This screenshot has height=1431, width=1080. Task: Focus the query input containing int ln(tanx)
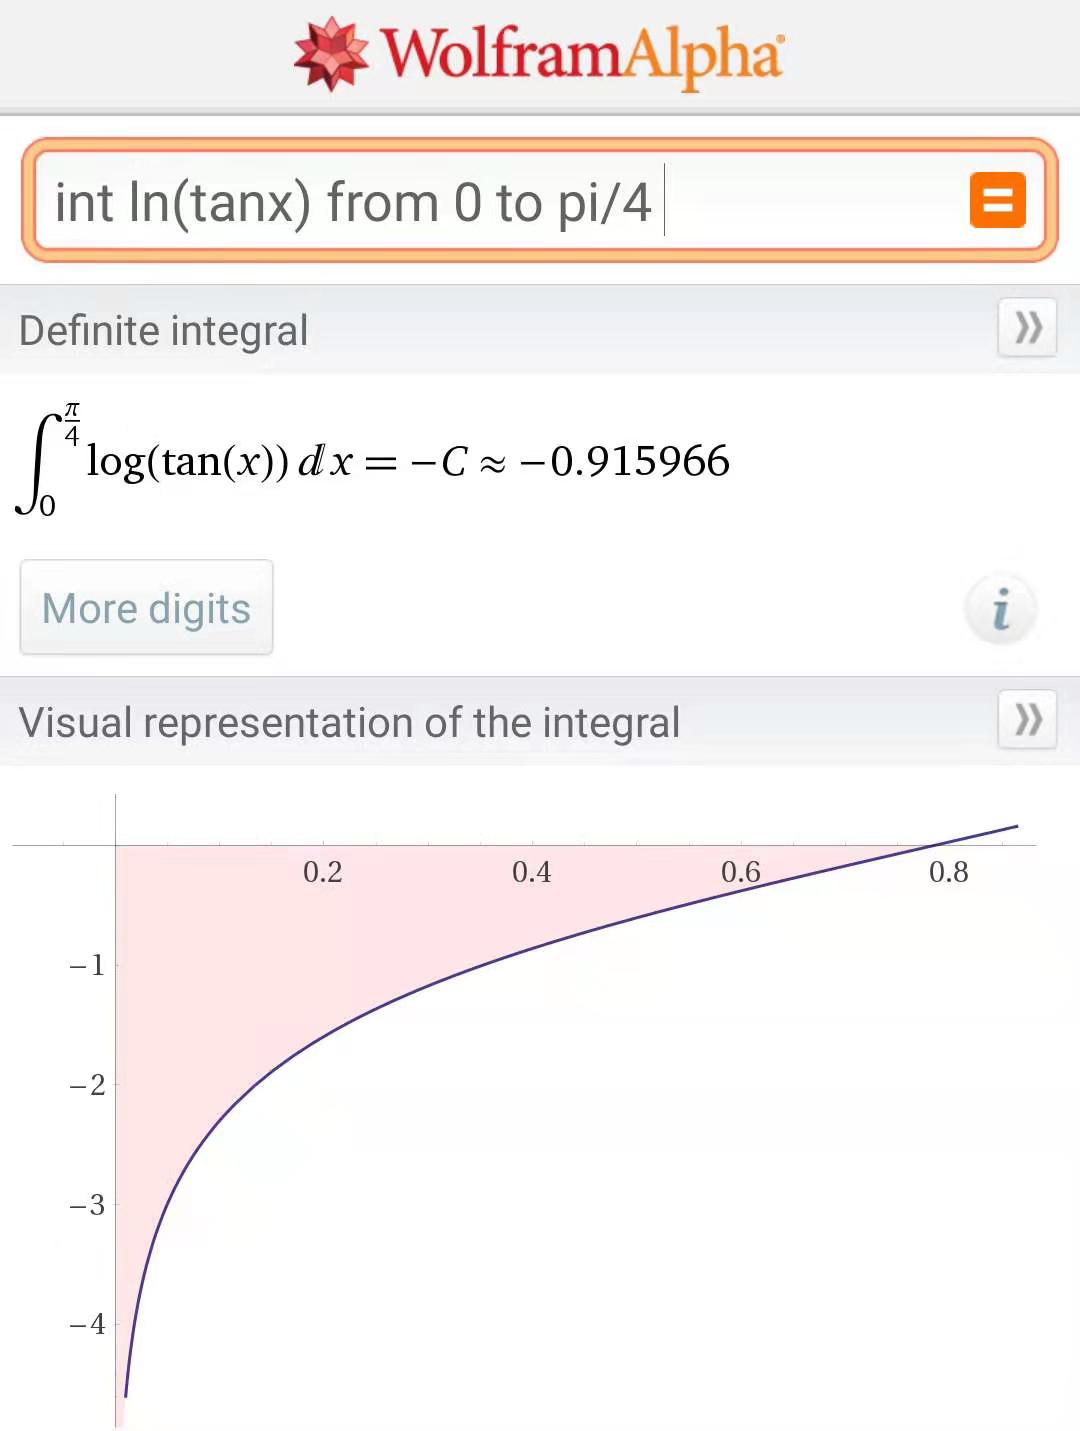pos(540,201)
